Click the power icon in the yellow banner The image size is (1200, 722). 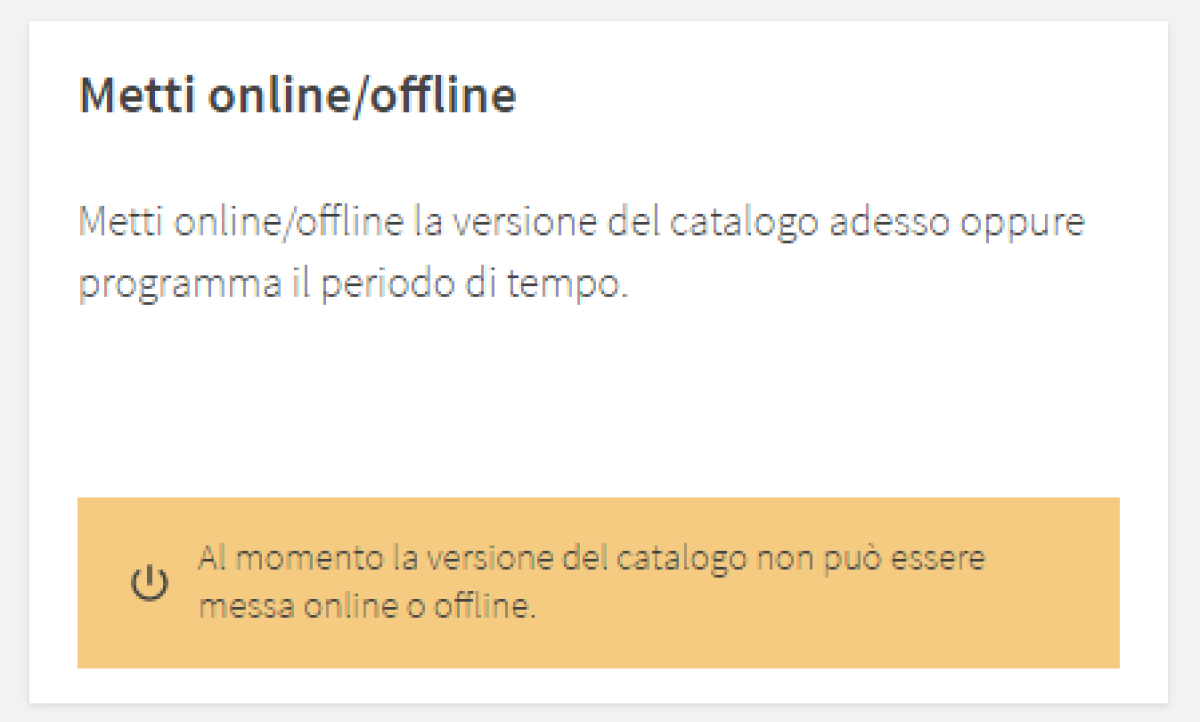148,583
